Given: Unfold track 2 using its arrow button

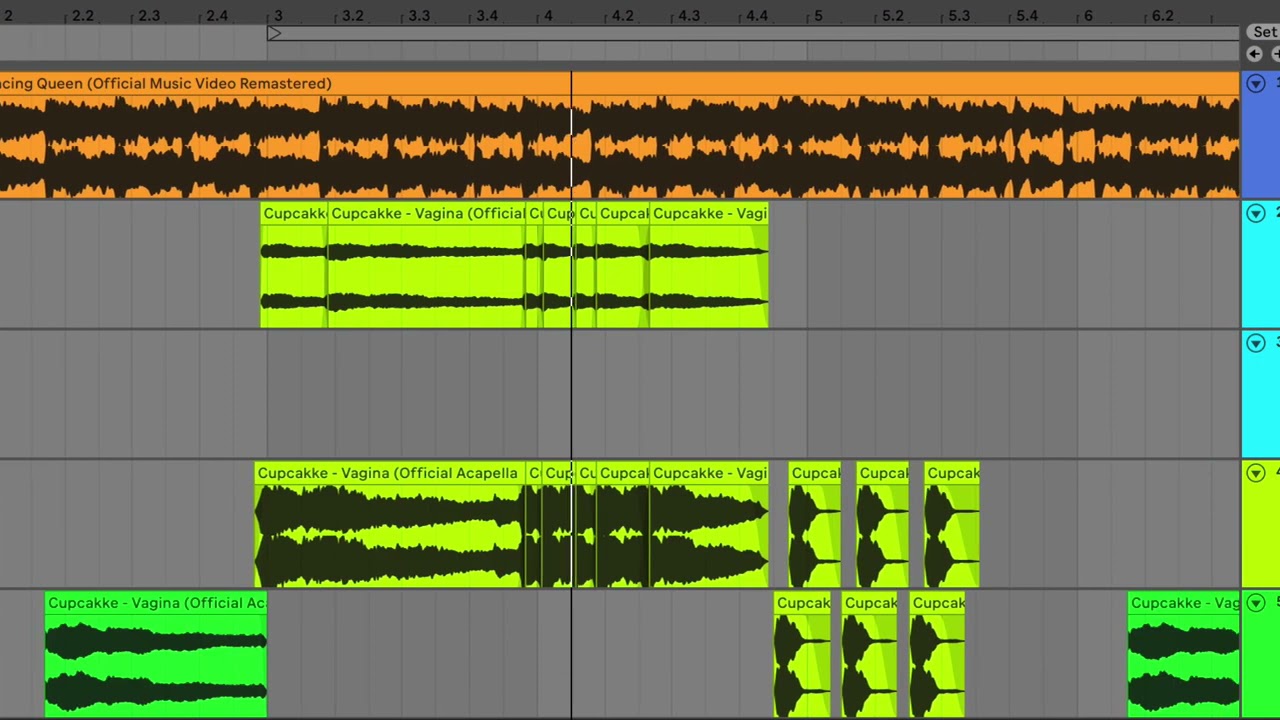Looking at the screenshot, I should (1256, 213).
